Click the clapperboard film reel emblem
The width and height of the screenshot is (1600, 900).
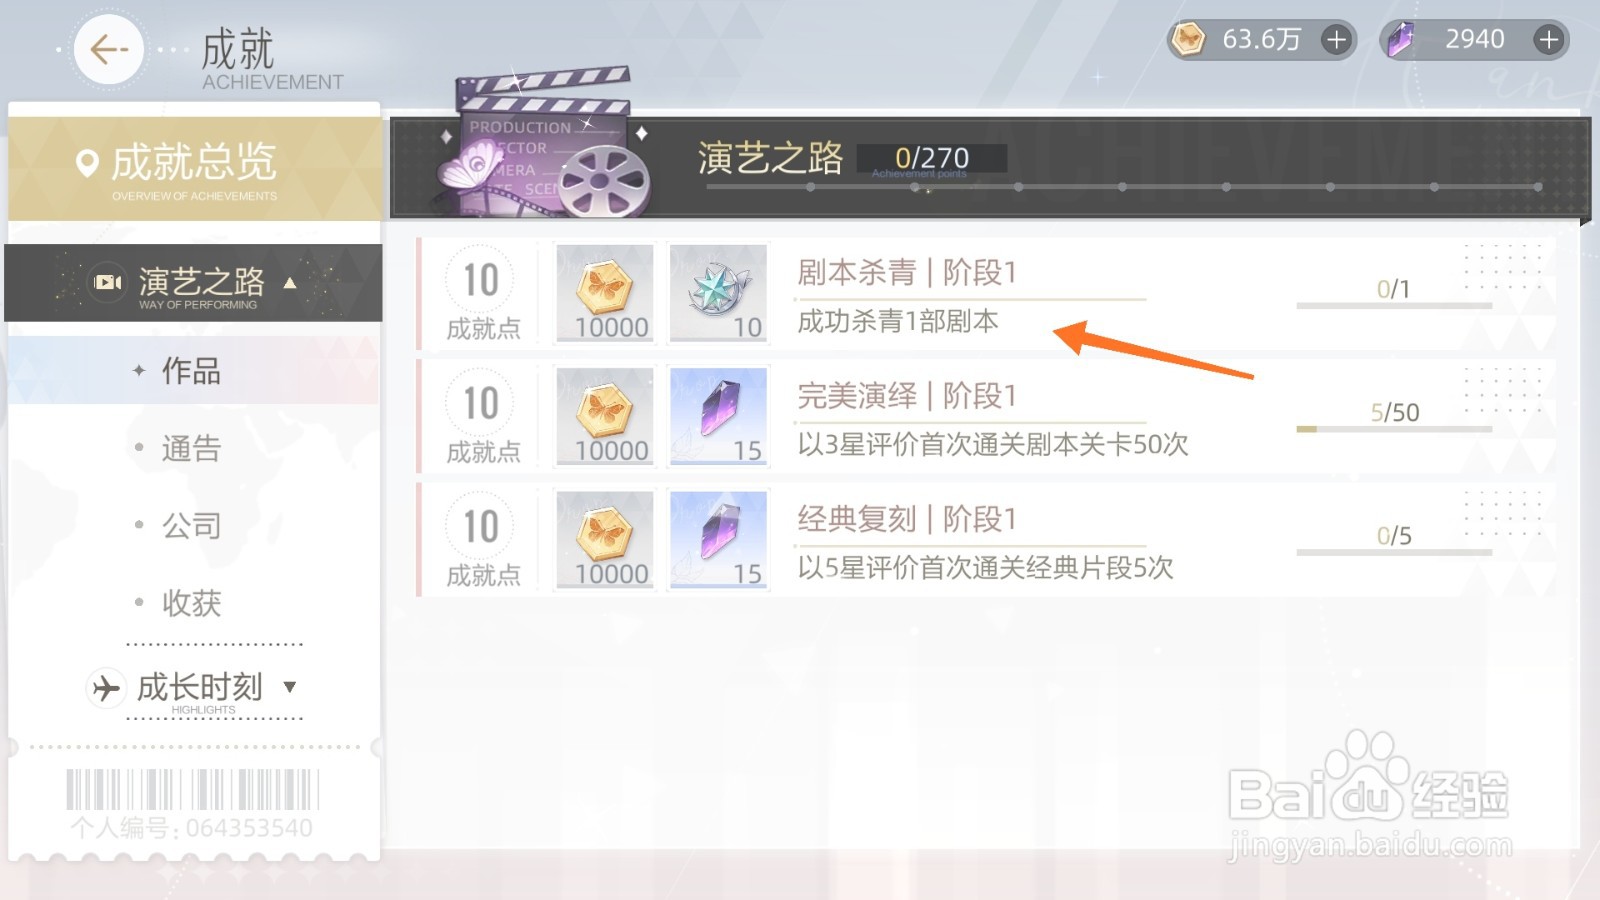[545, 143]
